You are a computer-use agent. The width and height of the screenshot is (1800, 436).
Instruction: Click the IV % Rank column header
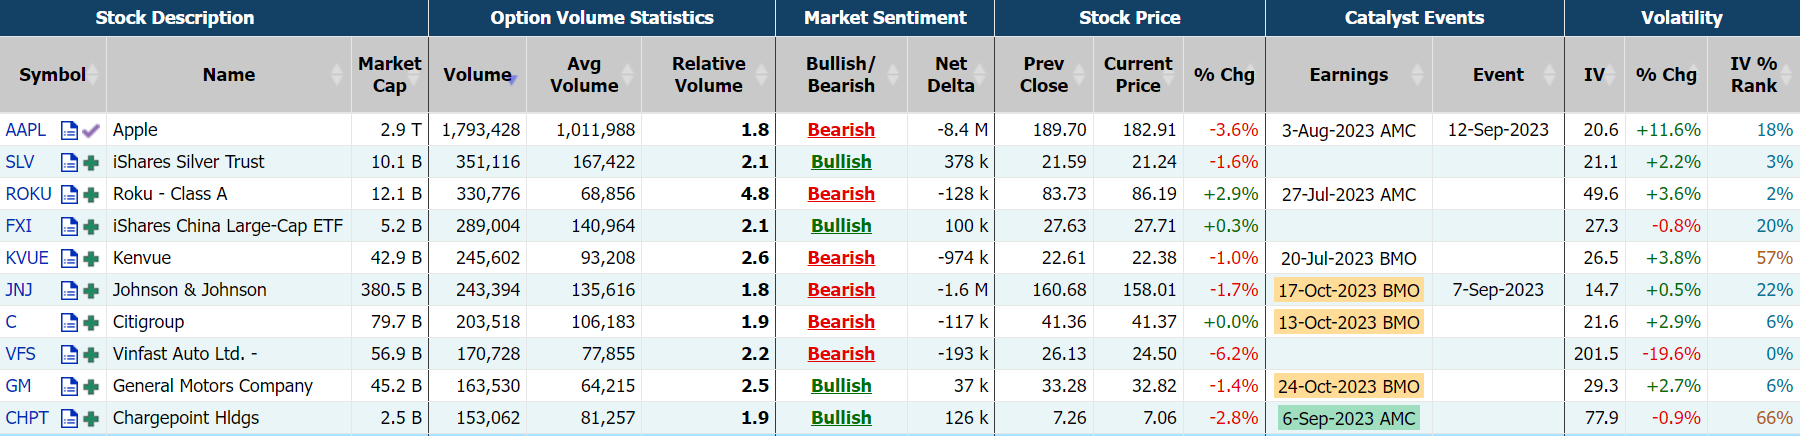1753,74
